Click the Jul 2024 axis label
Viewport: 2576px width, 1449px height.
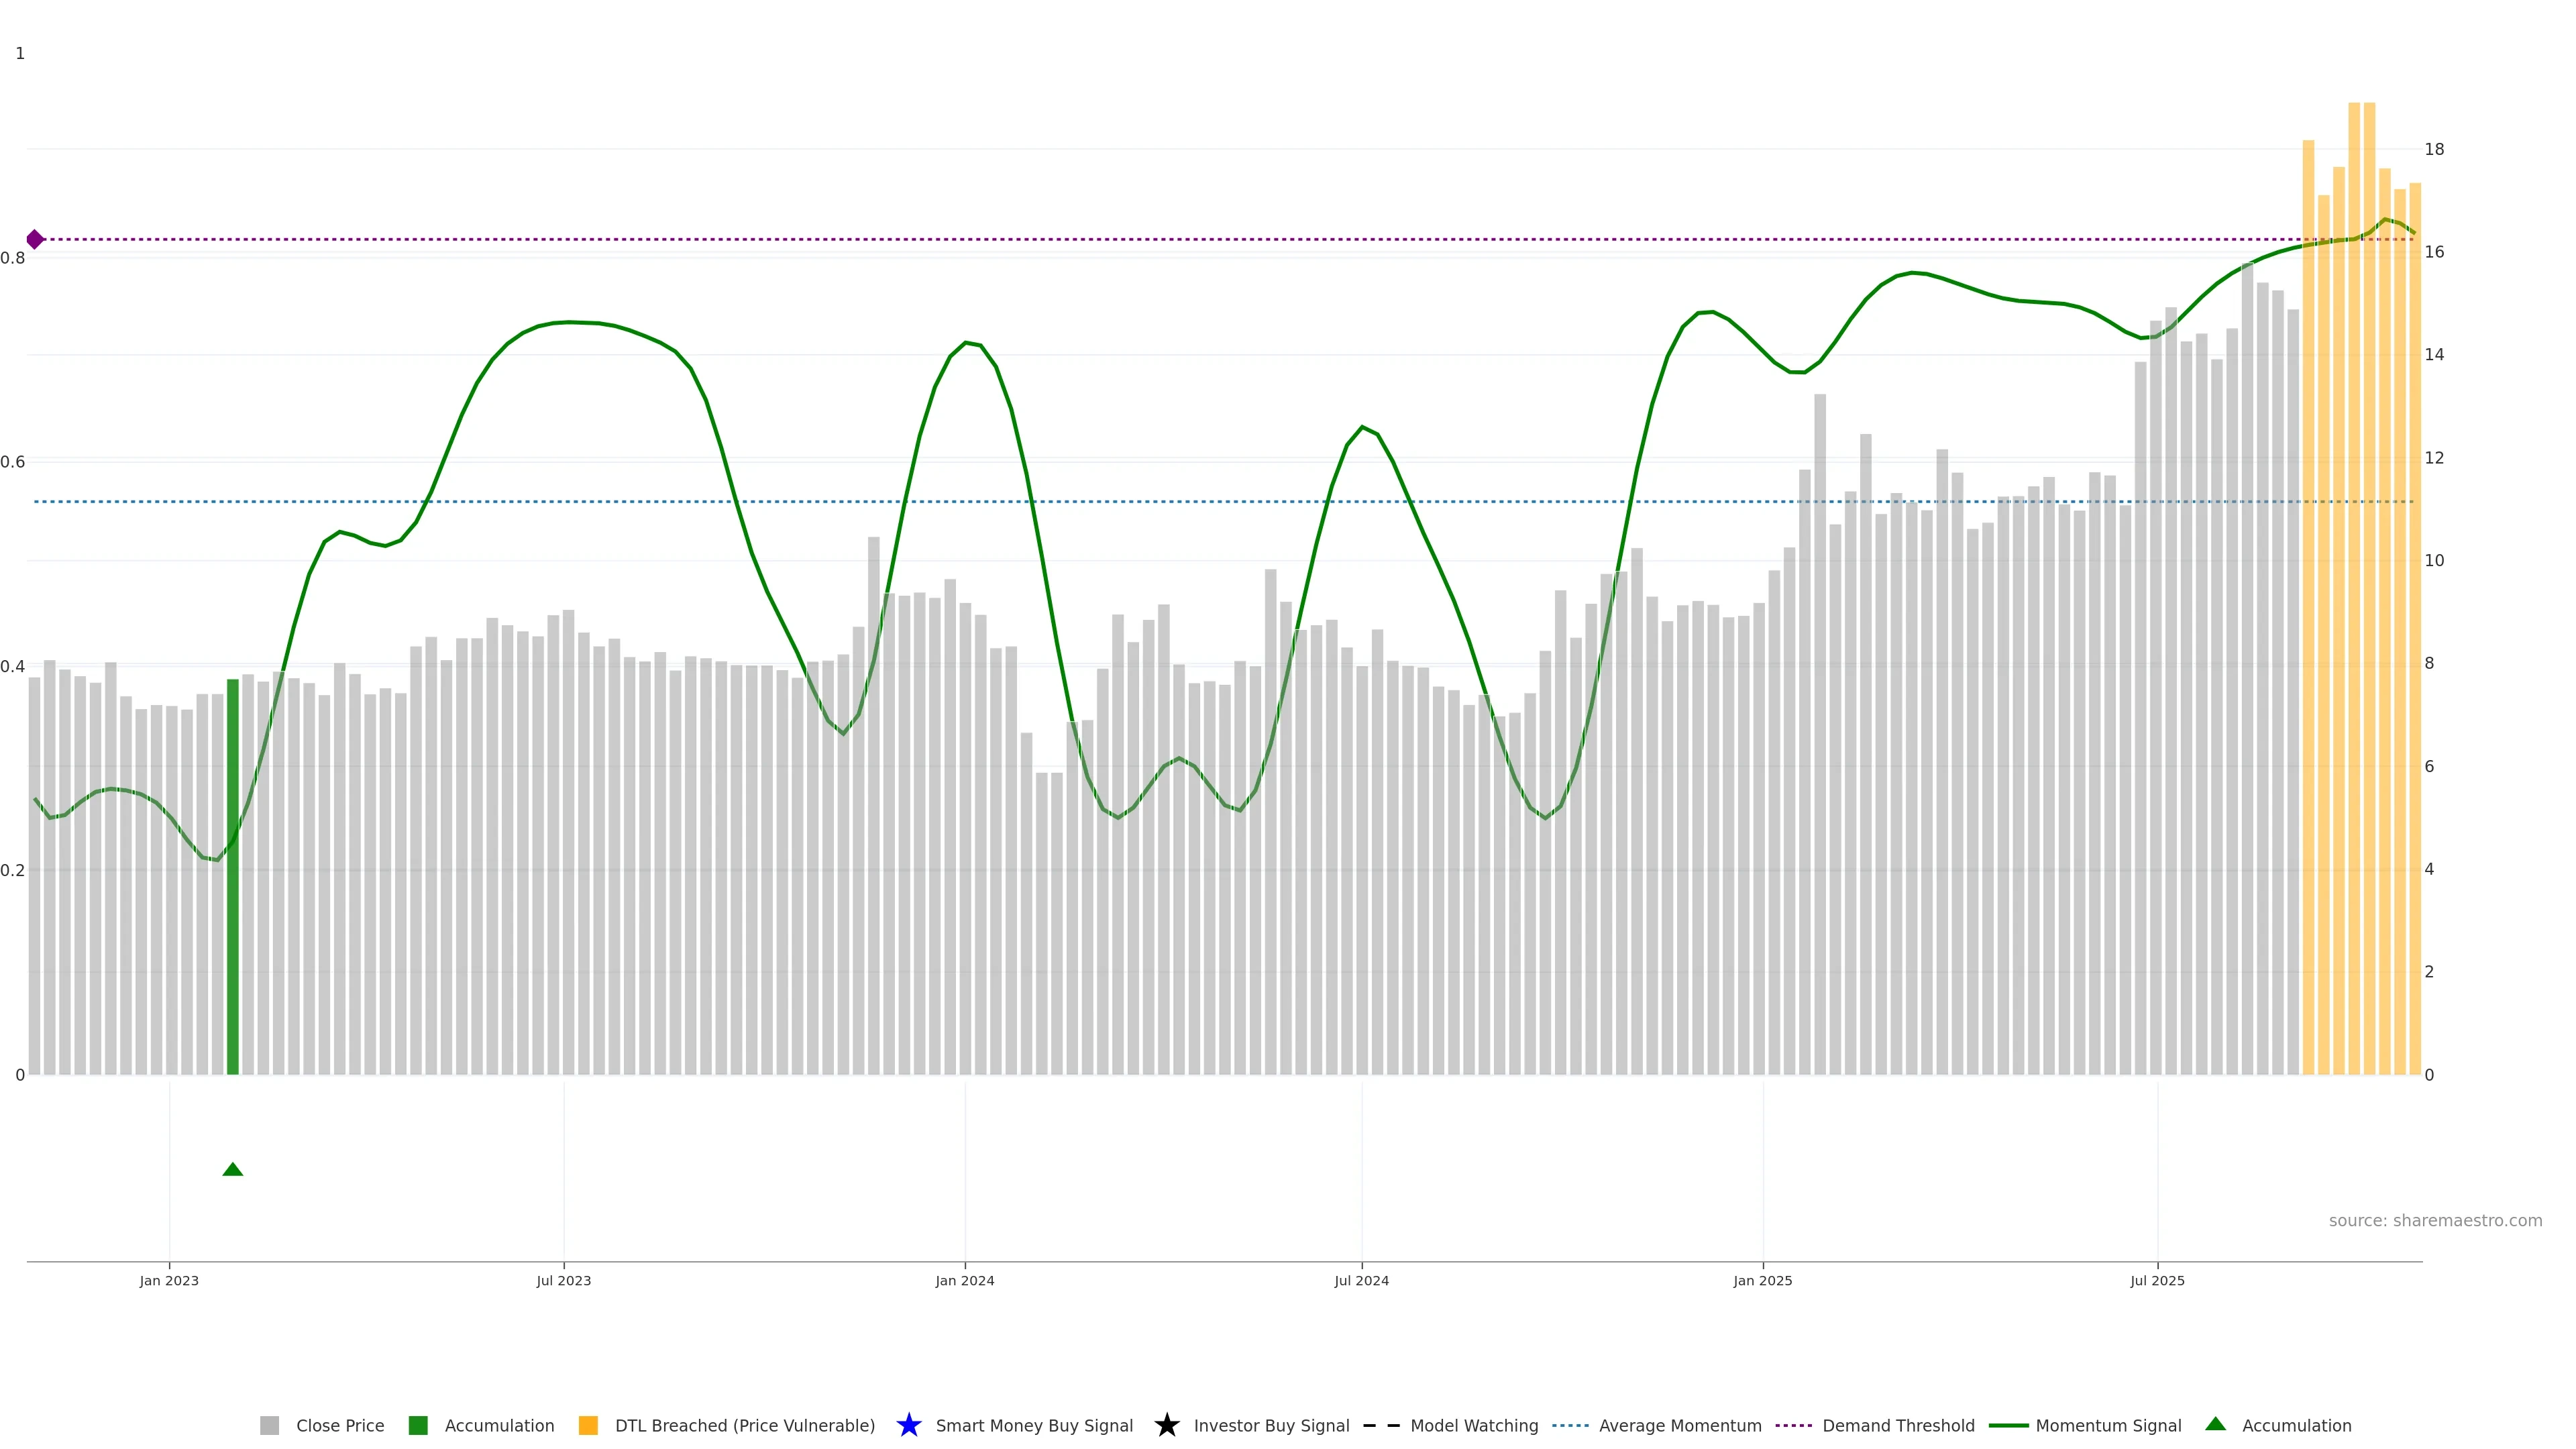[1361, 1280]
